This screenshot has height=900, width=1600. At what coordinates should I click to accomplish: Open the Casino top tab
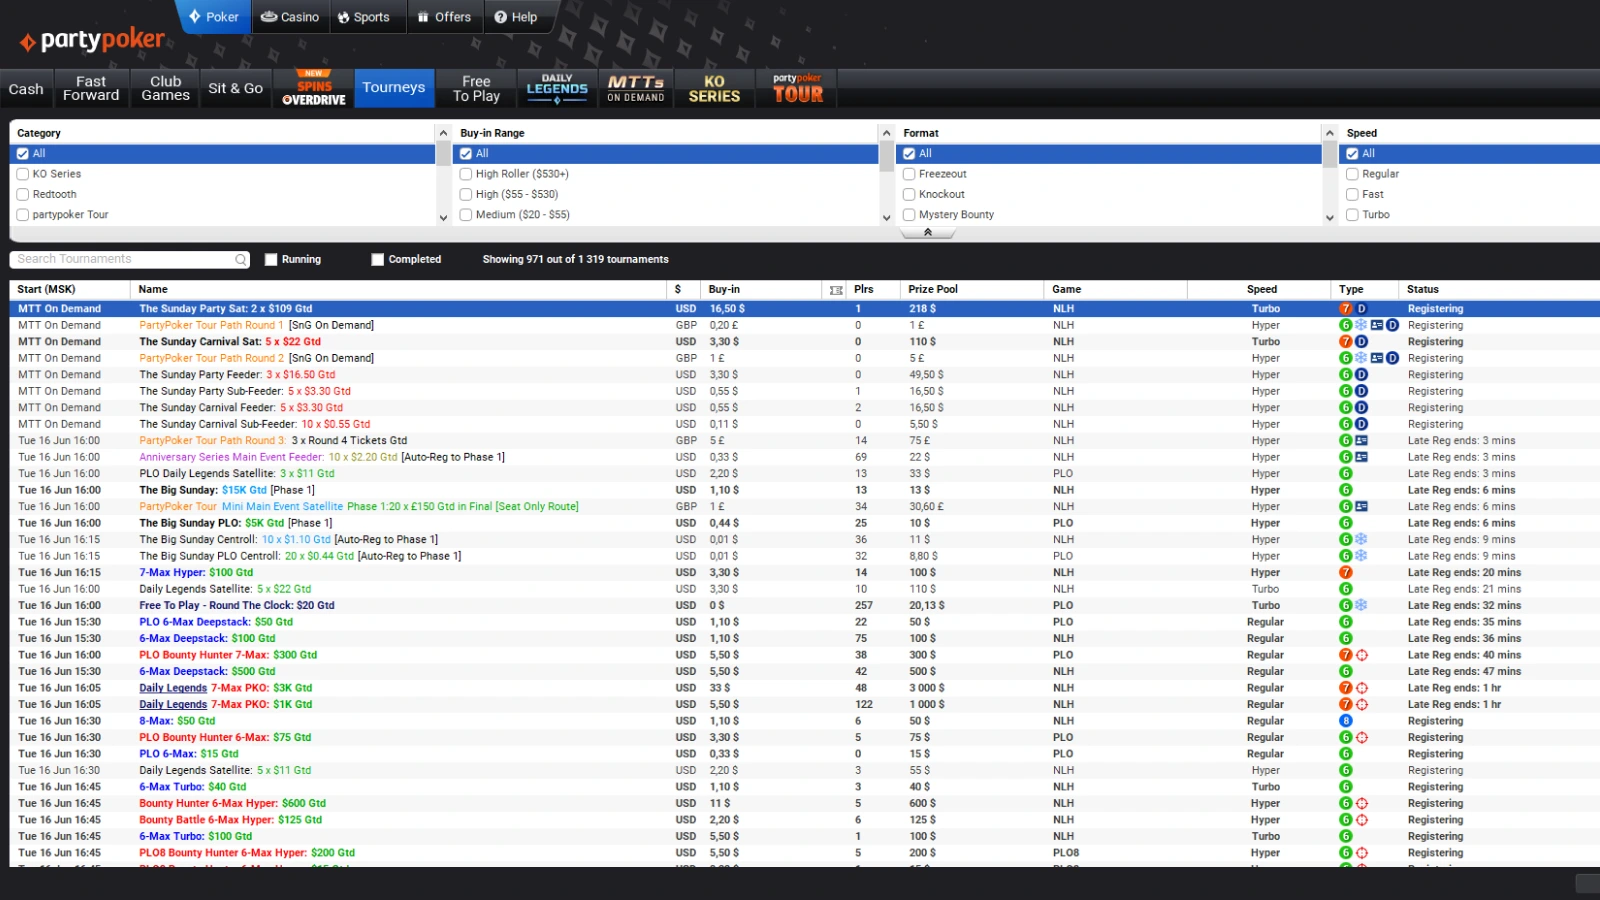coord(290,17)
